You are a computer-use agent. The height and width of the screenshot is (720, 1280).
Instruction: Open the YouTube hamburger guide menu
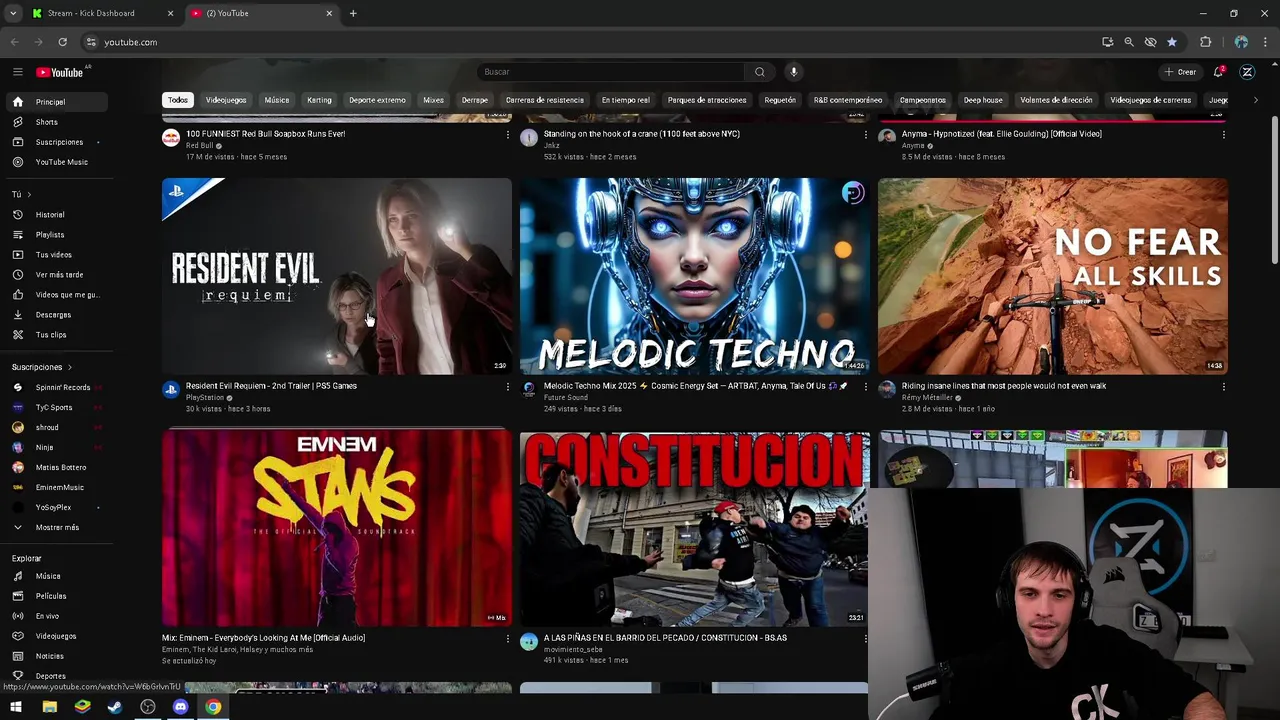[17, 72]
